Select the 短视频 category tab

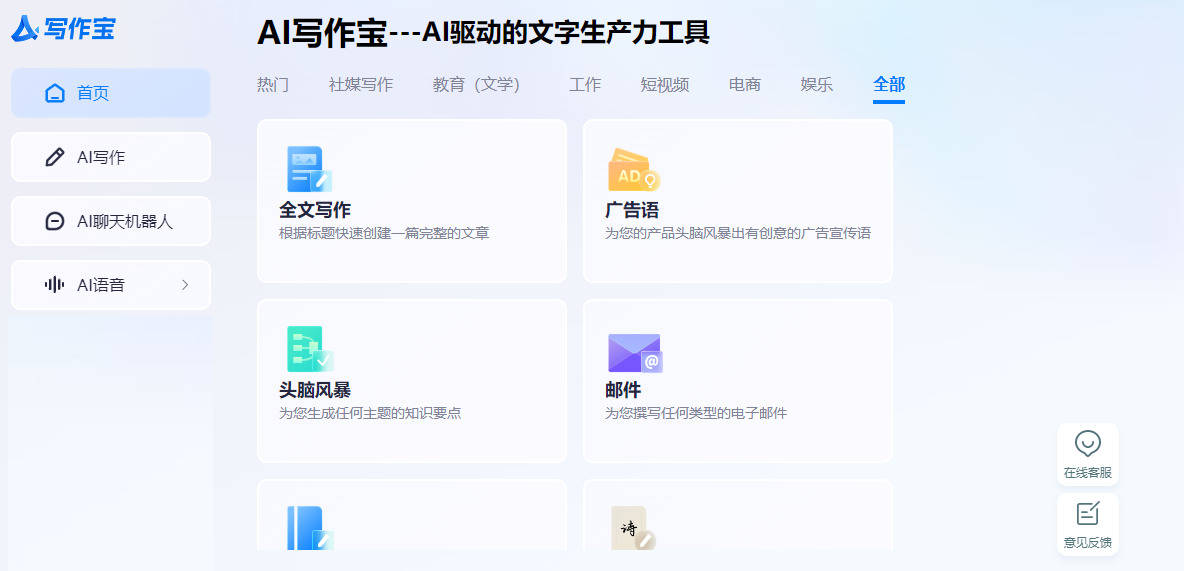click(x=664, y=85)
